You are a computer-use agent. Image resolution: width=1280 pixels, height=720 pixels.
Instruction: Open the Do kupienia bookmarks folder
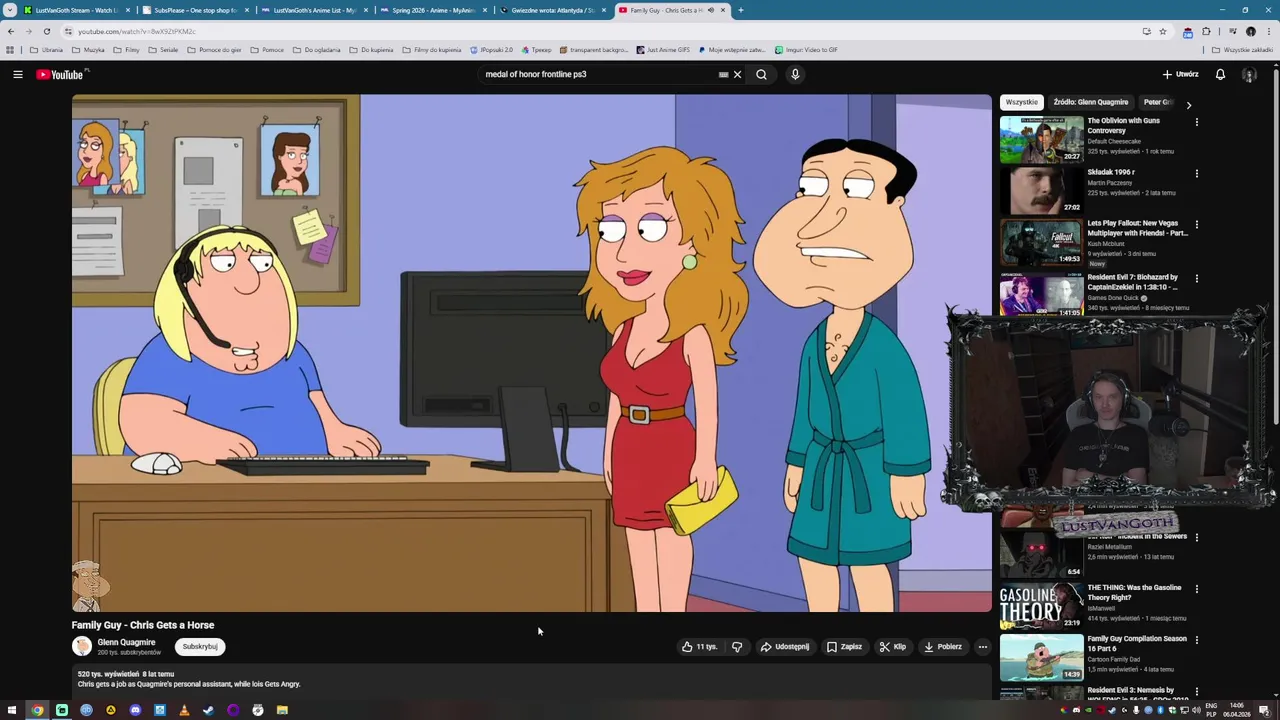pyautogui.click(x=371, y=49)
